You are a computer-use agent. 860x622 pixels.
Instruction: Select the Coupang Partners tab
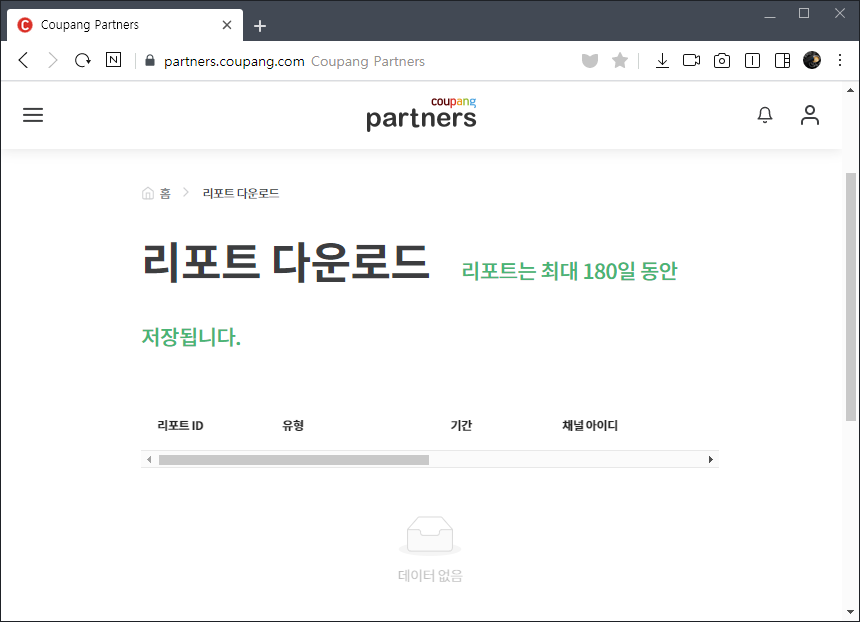[125, 25]
